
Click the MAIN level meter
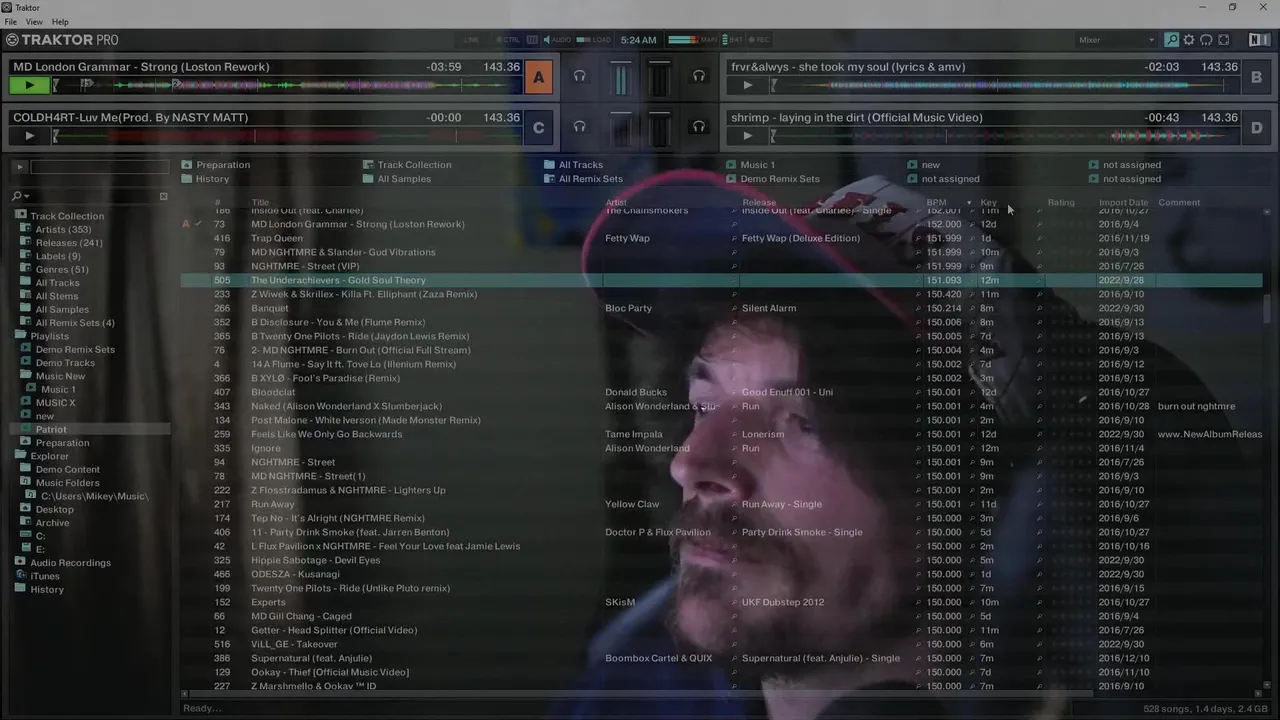click(693, 40)
